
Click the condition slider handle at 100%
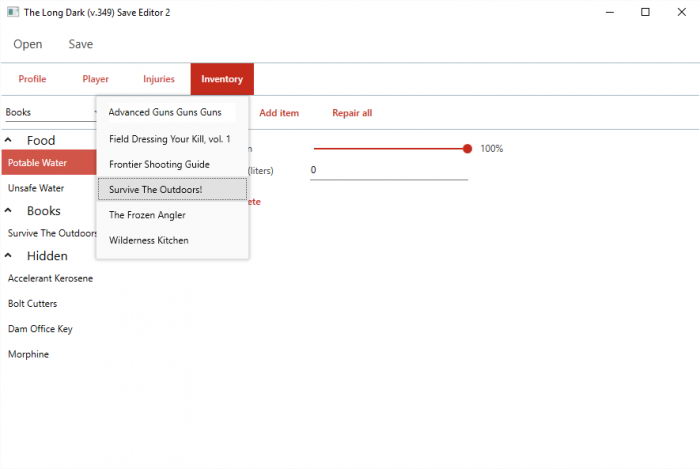click(x=467, y=149)
